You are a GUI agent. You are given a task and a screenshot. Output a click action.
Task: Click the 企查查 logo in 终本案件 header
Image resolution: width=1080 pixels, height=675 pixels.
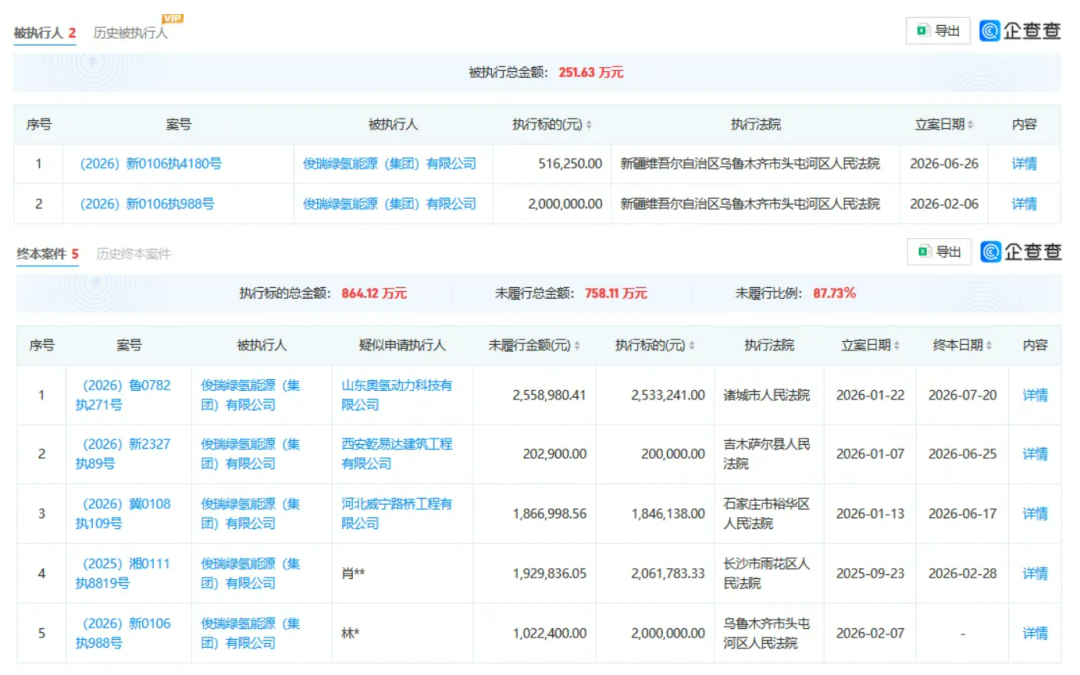(x=1021, y=251)
